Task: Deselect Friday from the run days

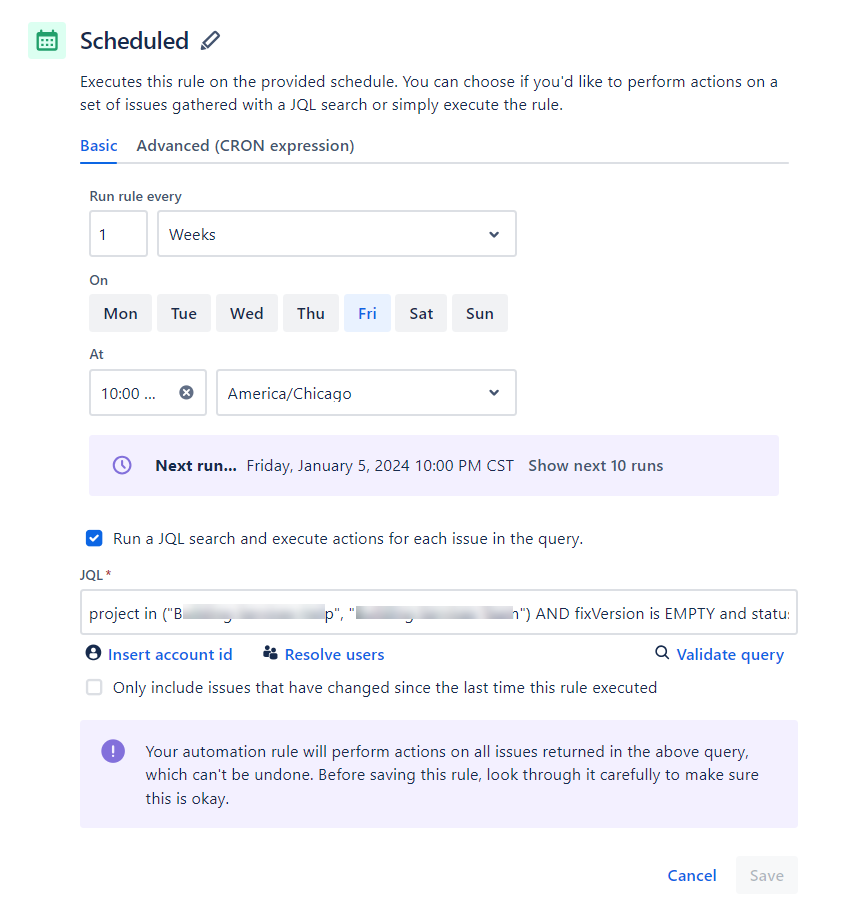Action: tap(365, 312)
